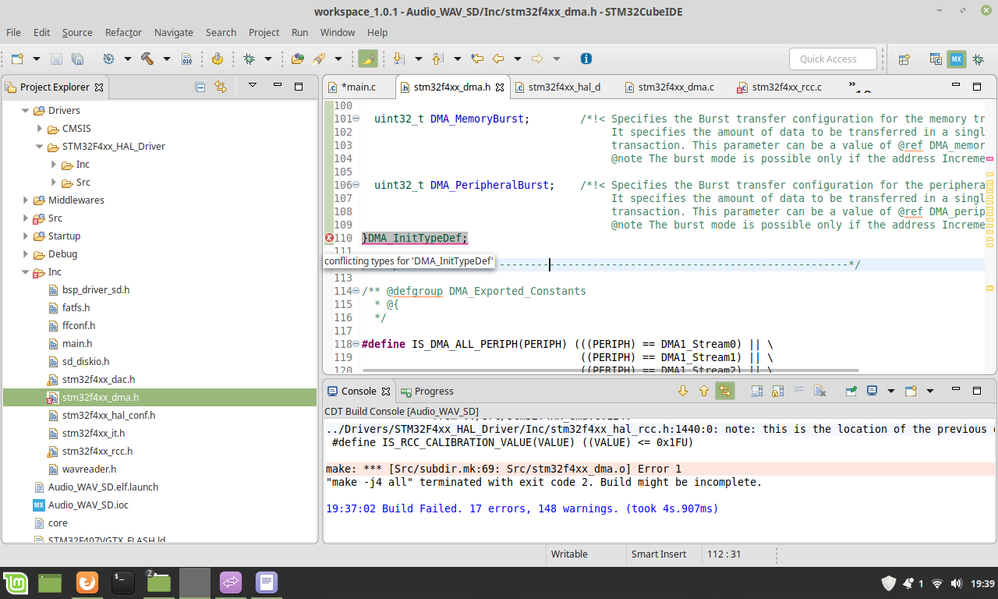Click console scroll-down arrow icon
The image size is (998, 599).
683,391
